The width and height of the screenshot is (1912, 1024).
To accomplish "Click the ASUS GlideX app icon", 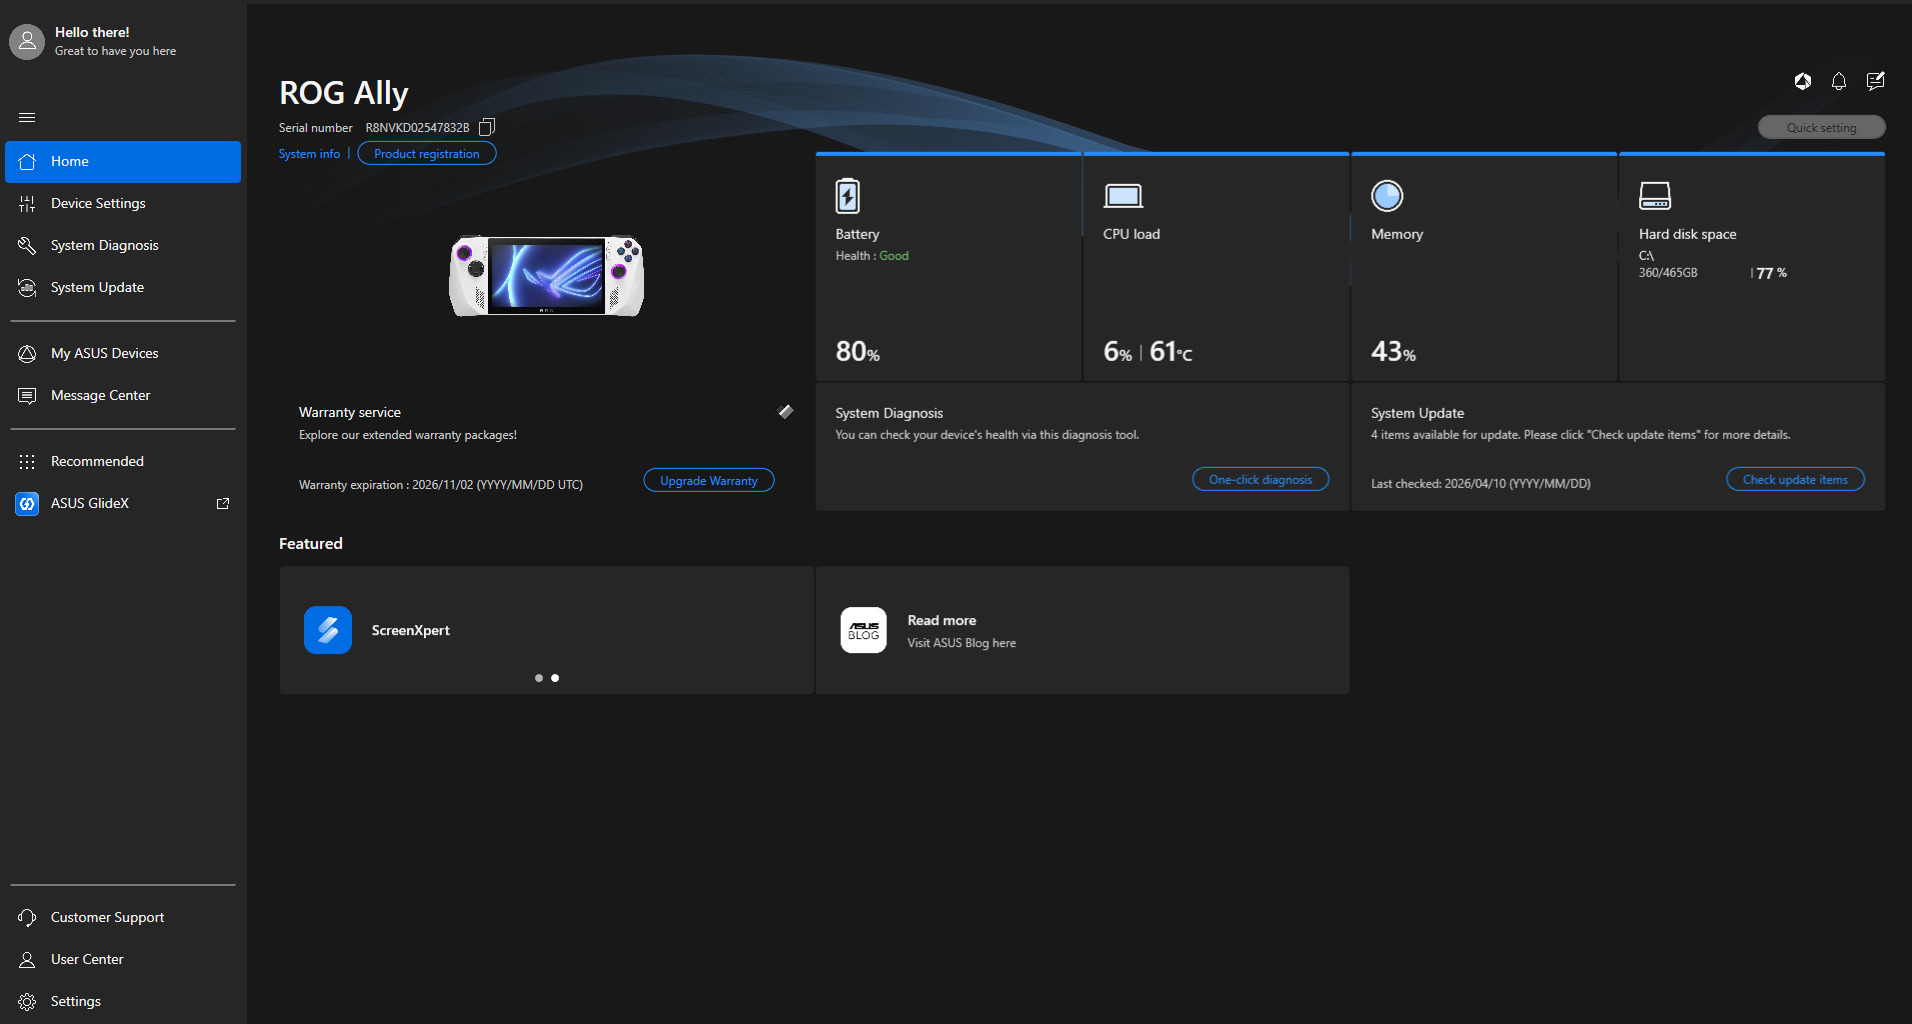I will click(27, 503).
